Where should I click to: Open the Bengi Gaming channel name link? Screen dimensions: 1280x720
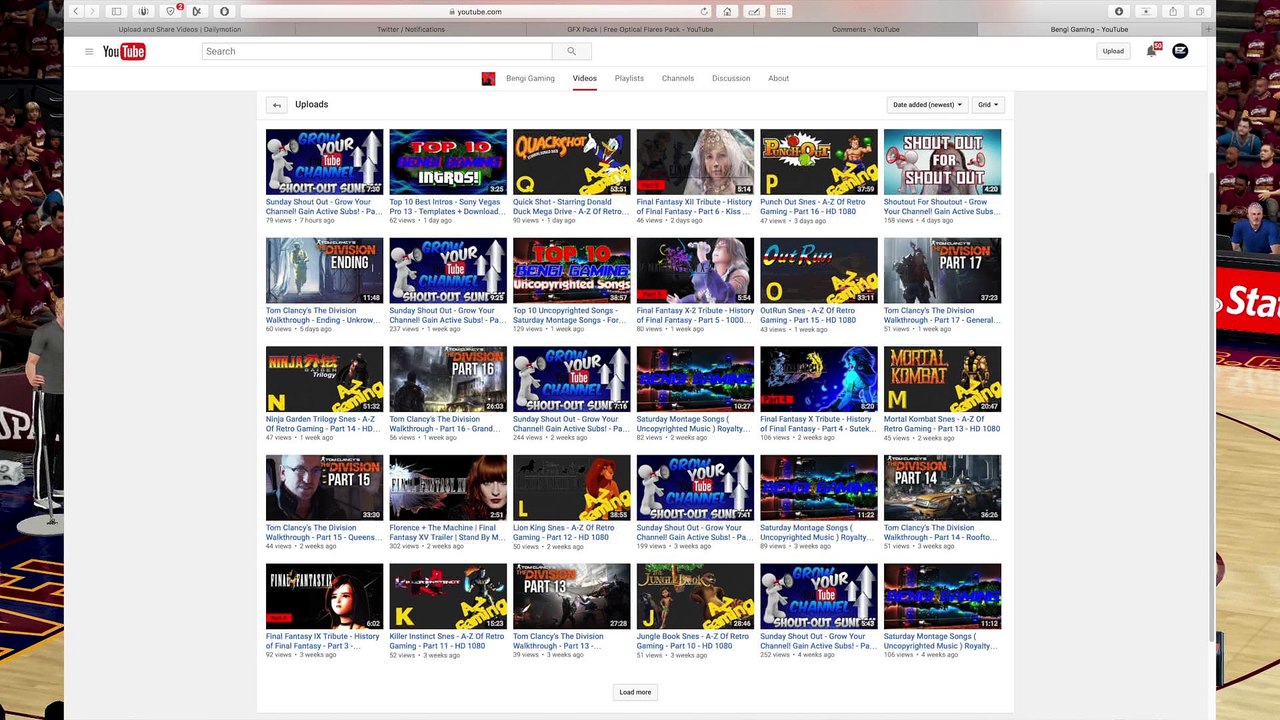[530, 78]
